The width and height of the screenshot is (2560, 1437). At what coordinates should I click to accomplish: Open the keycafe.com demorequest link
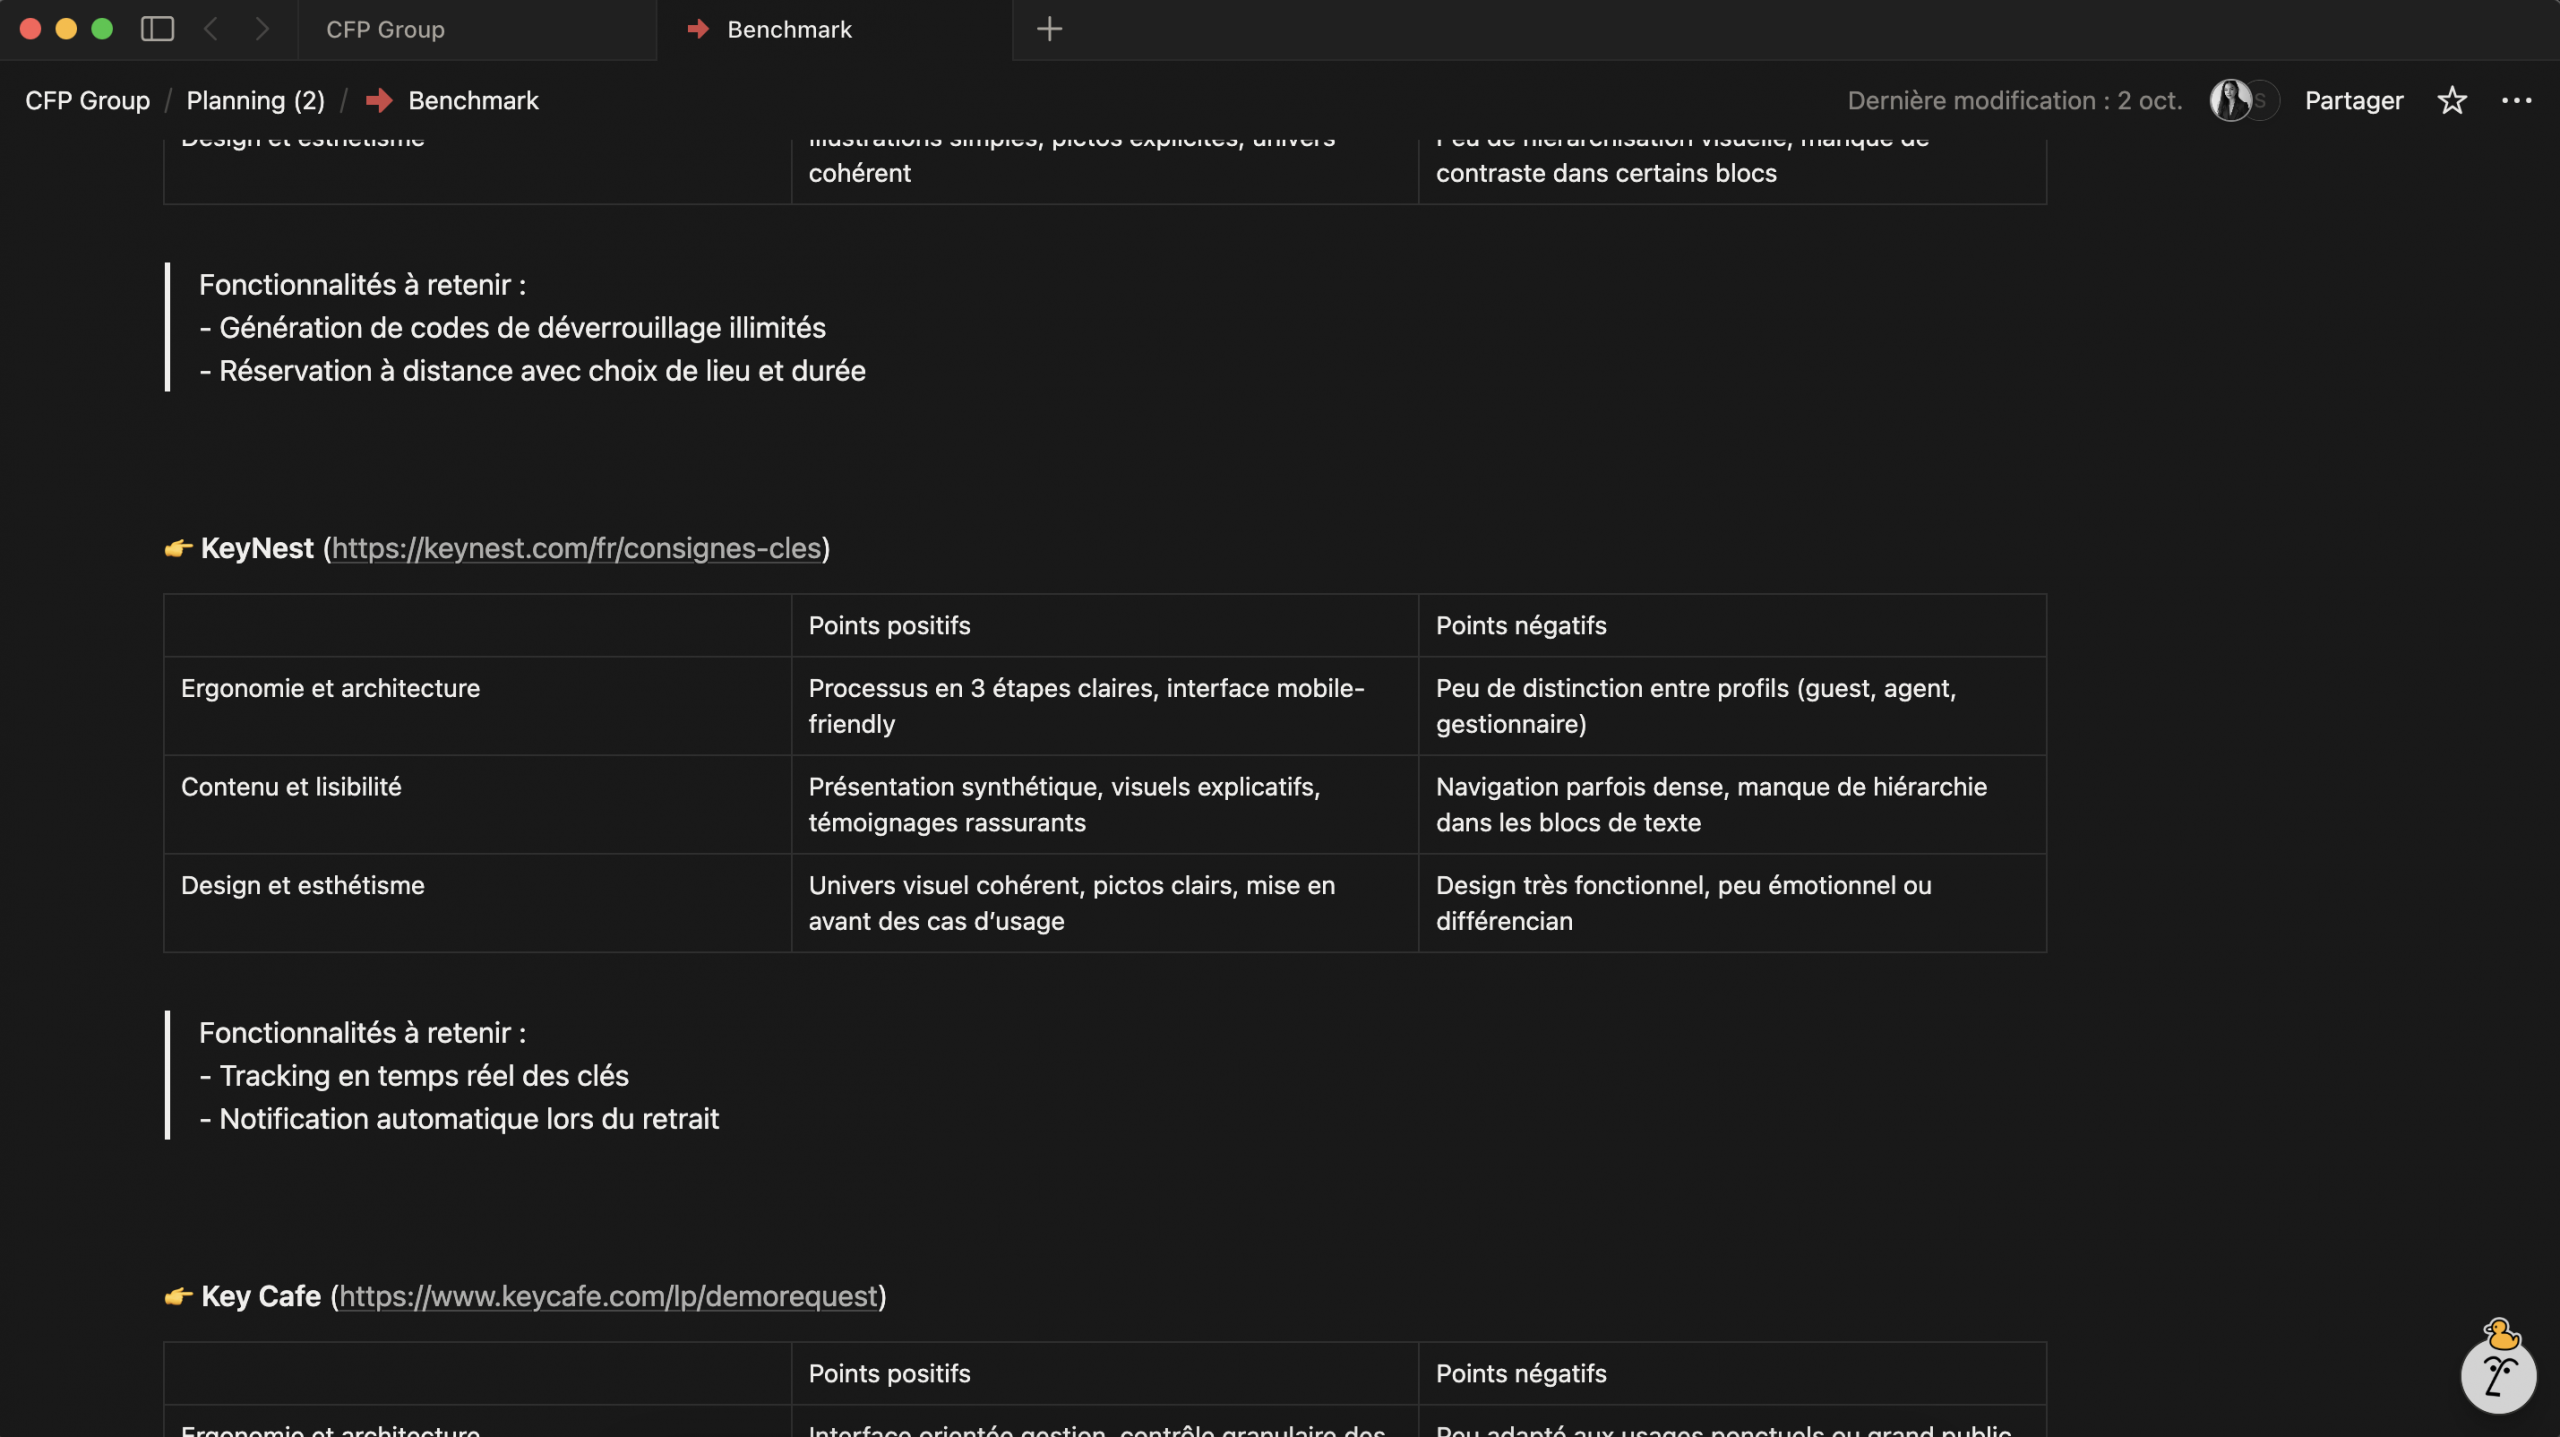pos(608,1297)
